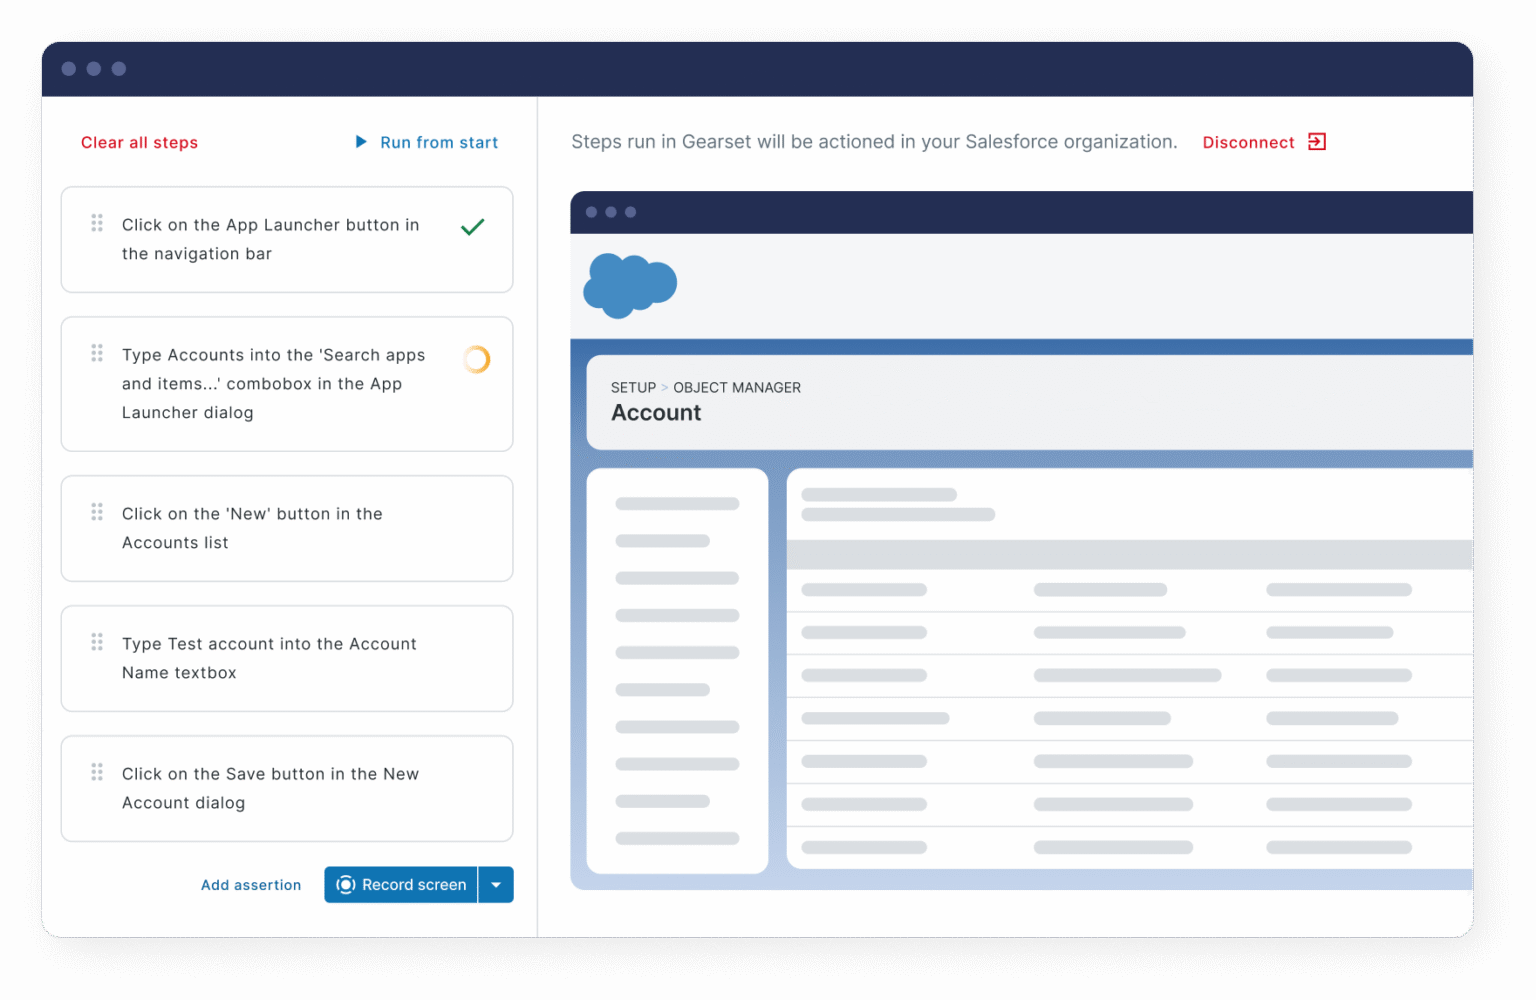Add an assertion to the test
Viewport: 1536px width, 1000px height.
251,885
